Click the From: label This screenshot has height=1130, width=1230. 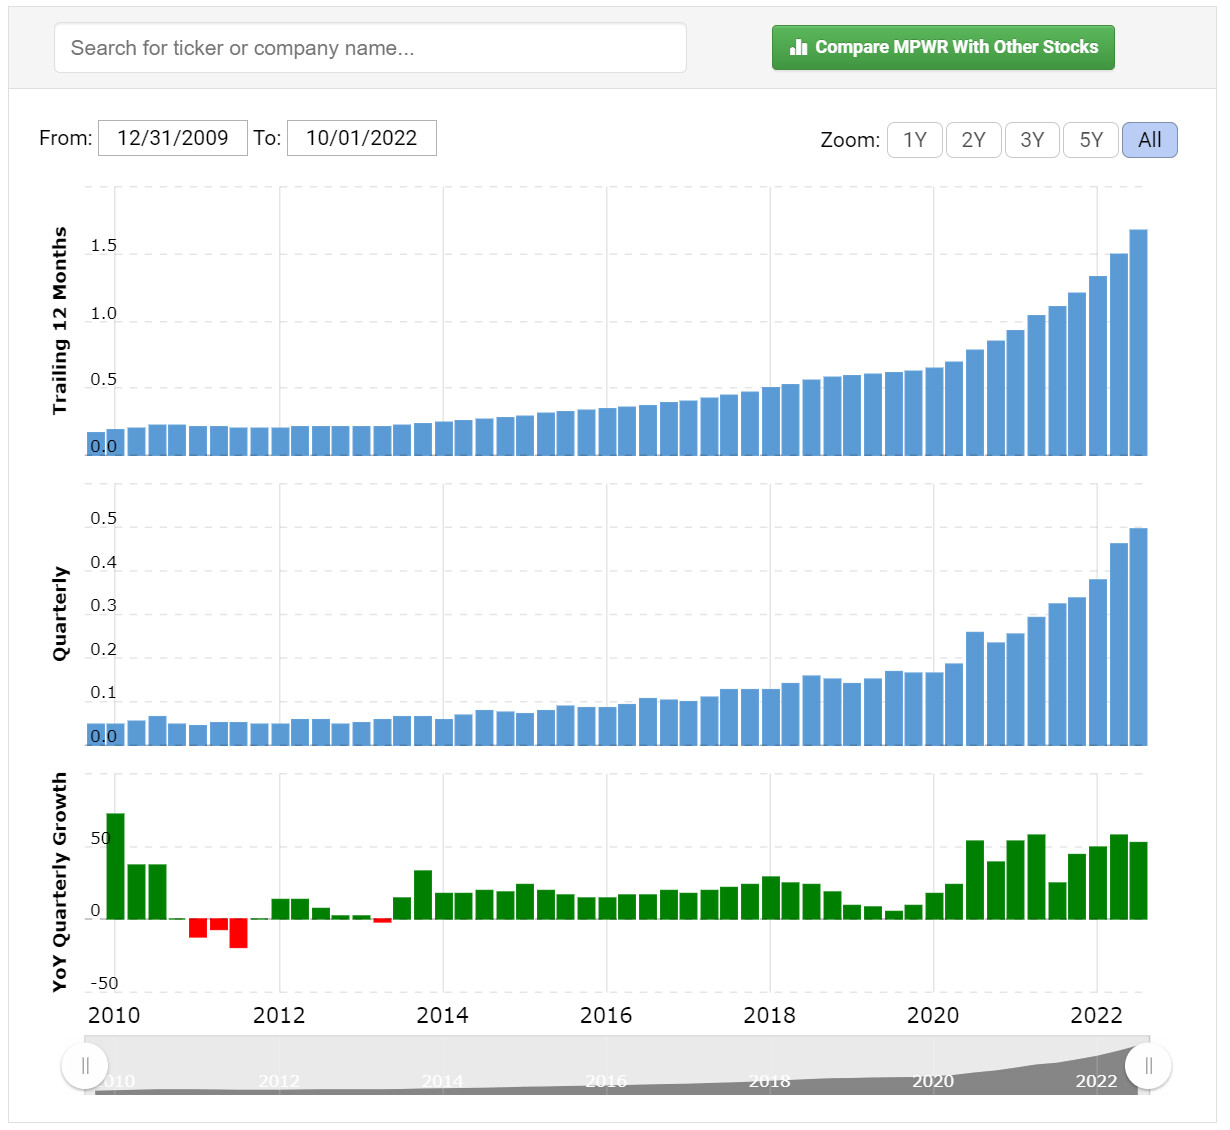[x=66, y=138]
